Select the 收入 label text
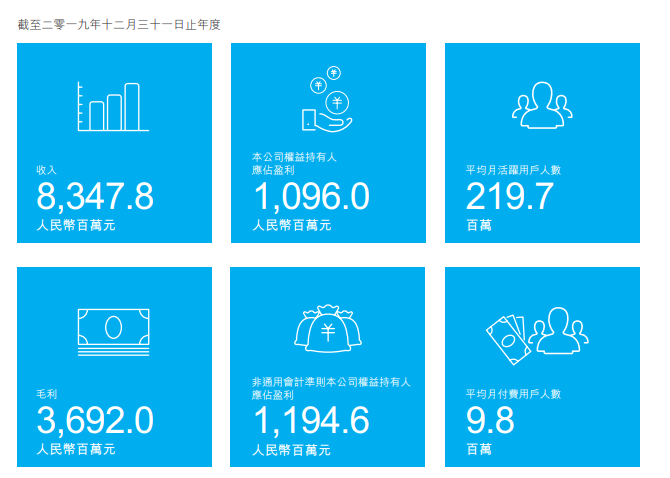Viewport: 670px width, 478px height. click(x=47, y=170)
